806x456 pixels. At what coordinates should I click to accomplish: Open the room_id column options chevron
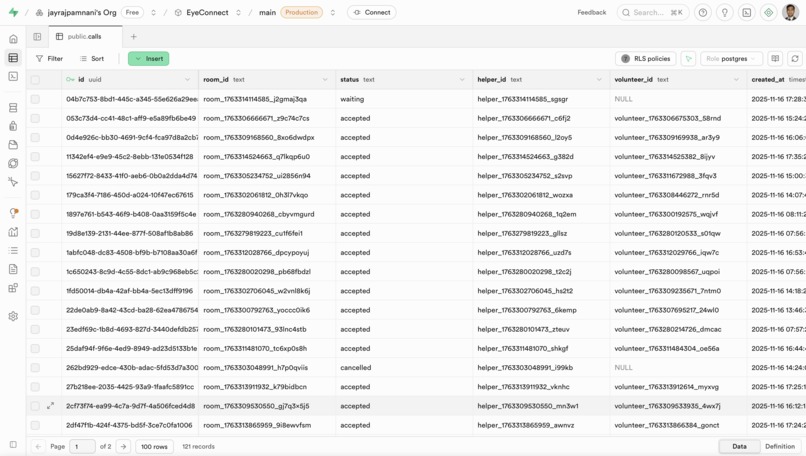tap(325, 80)
